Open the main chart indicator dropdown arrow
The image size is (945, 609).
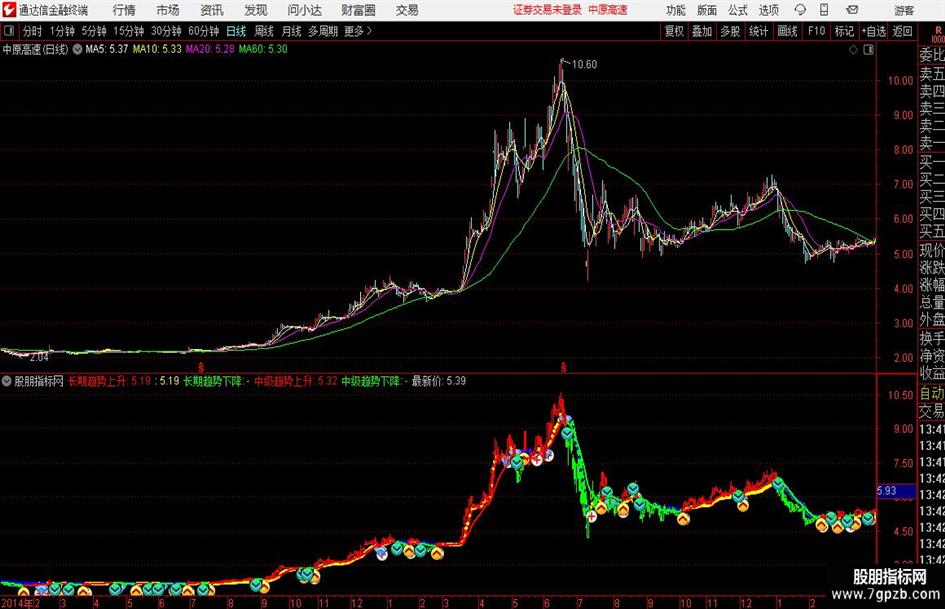click(77, 49)
